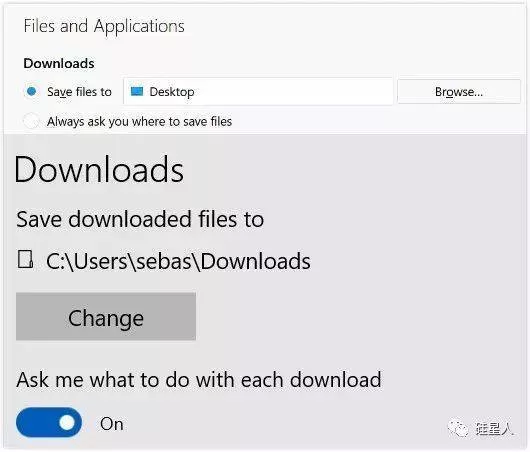Click the Browse... button
Viewport: 530px width, 452px height.
(x=459, y=92)
